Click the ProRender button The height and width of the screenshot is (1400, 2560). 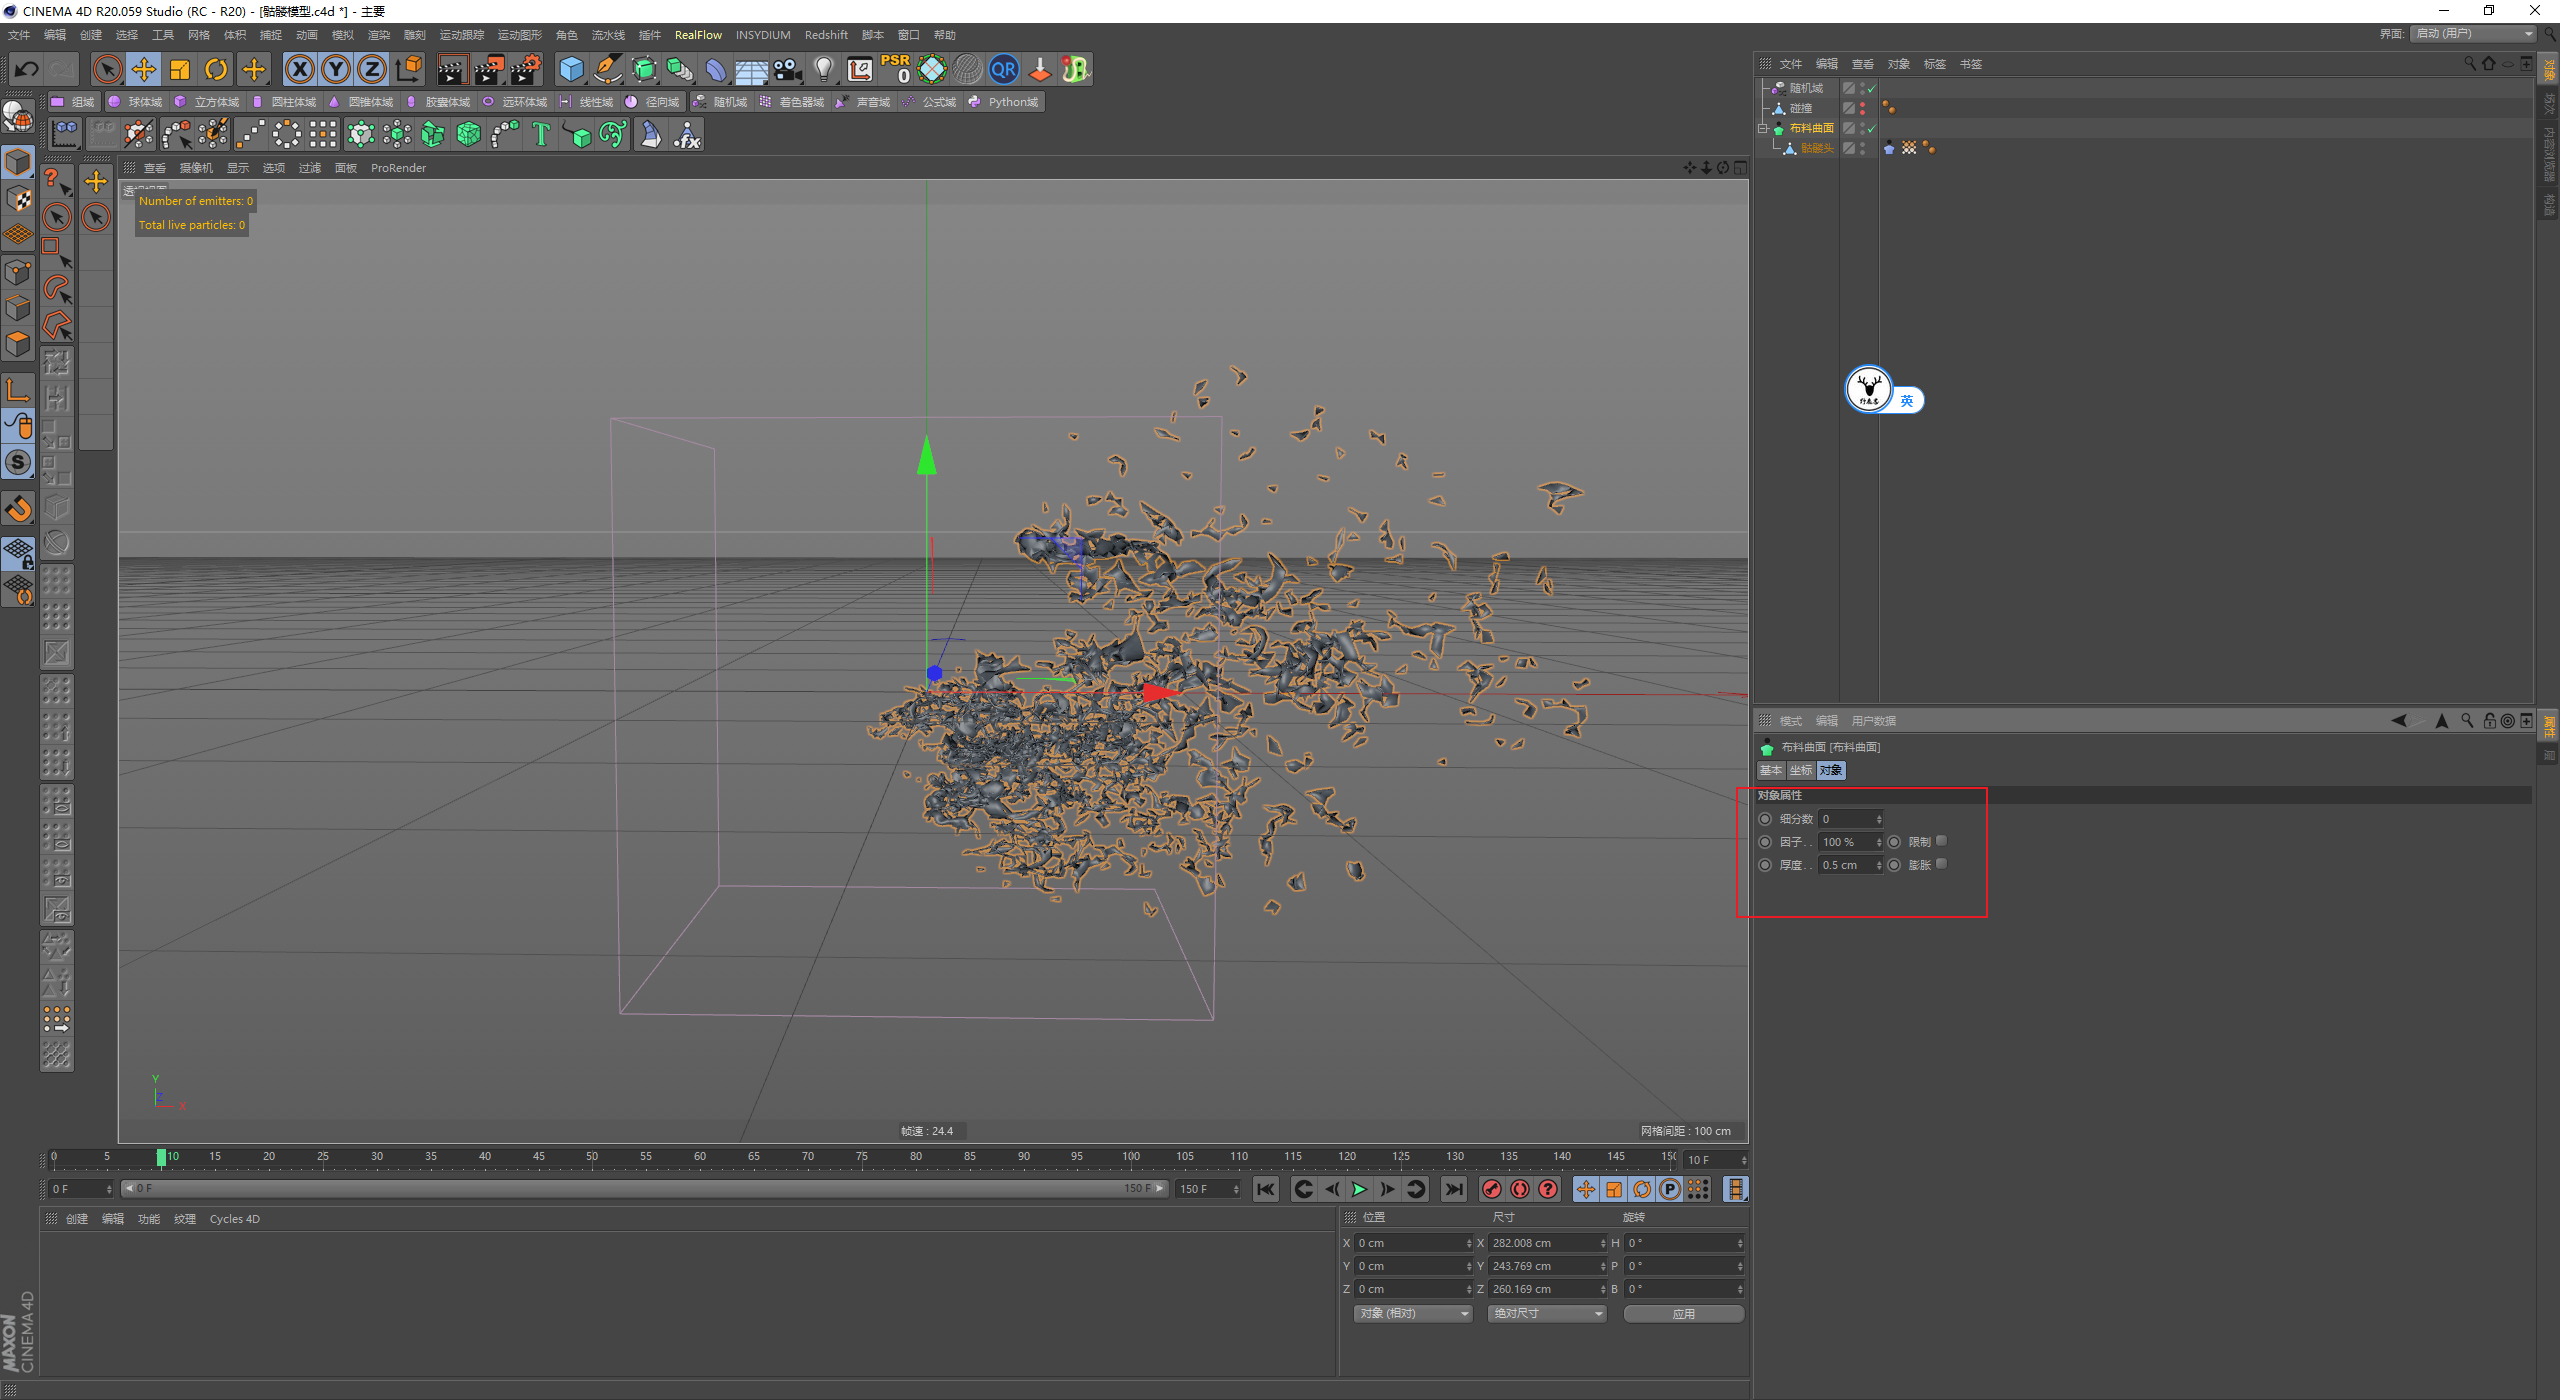(402, 167)
